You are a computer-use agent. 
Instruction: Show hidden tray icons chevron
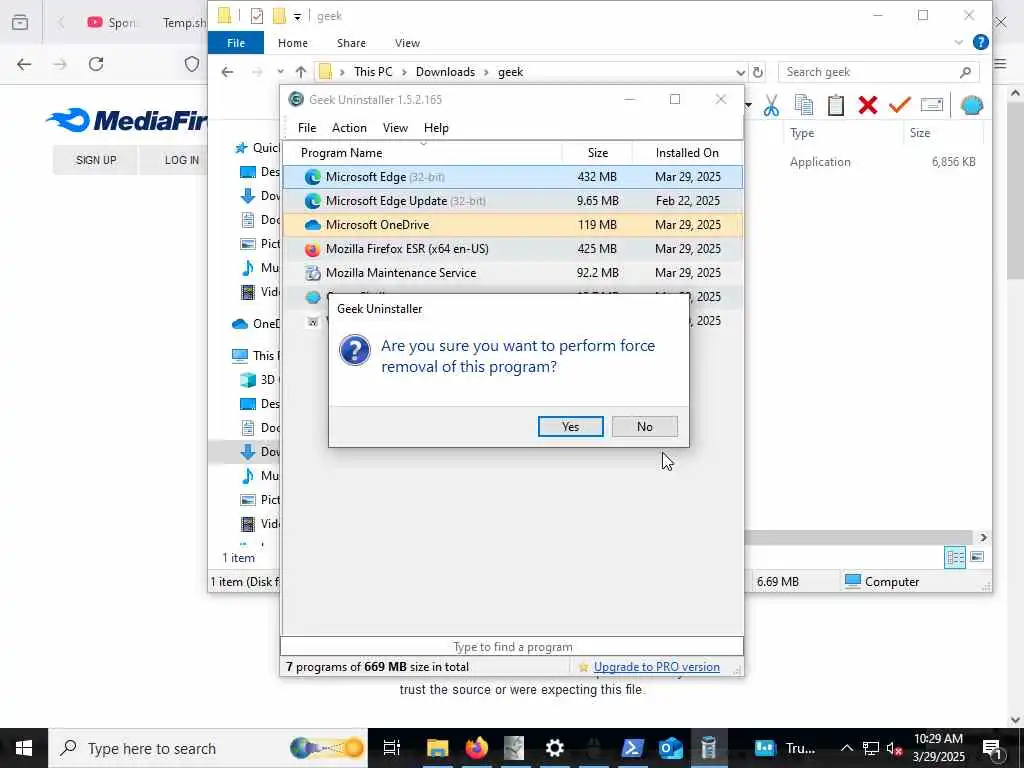846,748
